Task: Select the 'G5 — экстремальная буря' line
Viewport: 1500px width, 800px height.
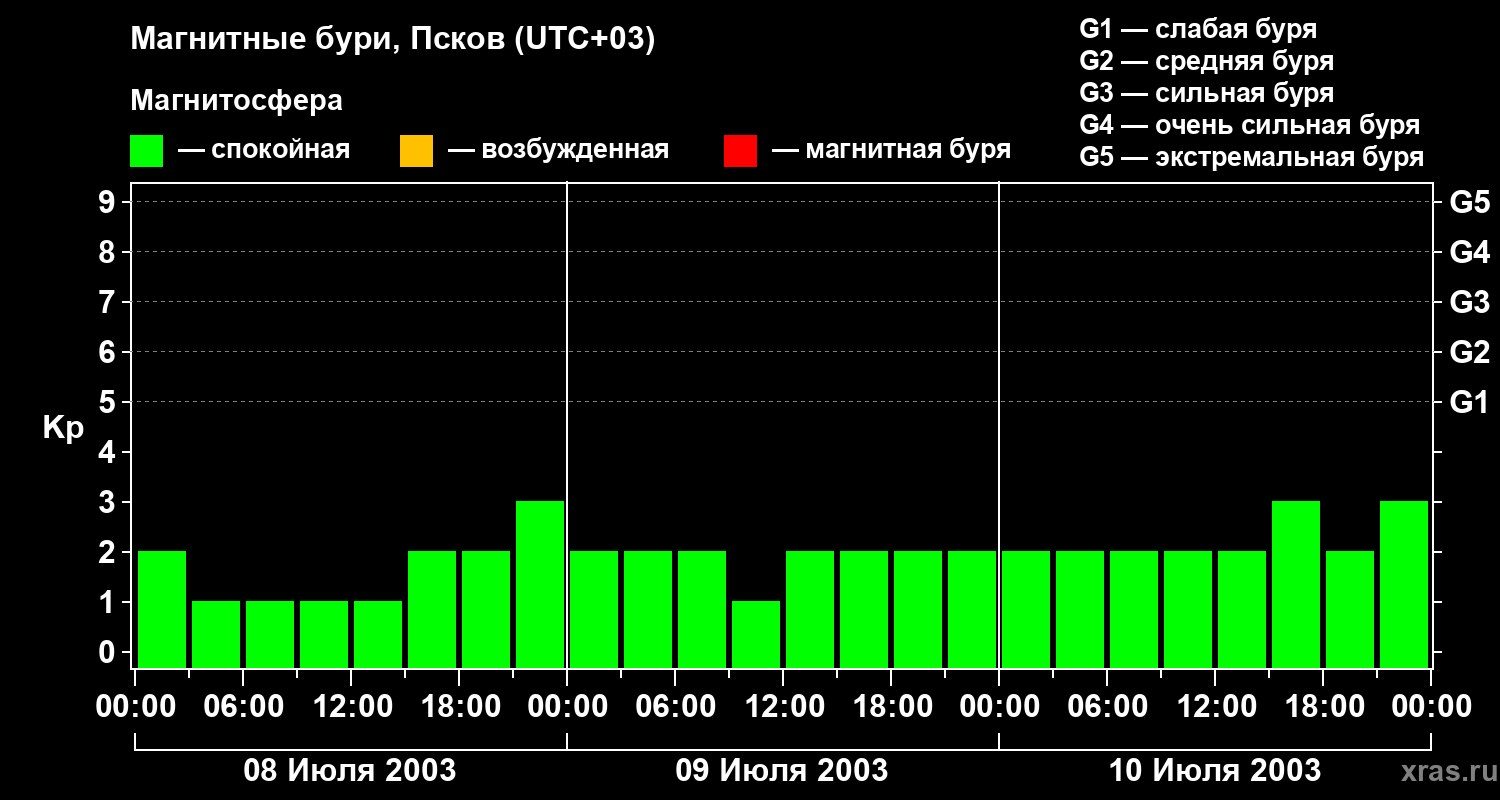Action: coord(1252,157)
